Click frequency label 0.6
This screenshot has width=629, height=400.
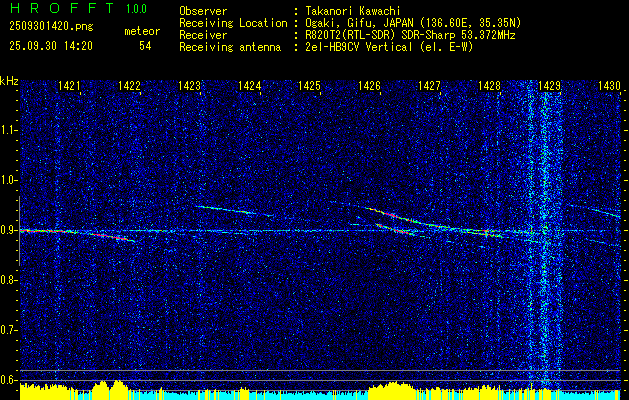9,380
